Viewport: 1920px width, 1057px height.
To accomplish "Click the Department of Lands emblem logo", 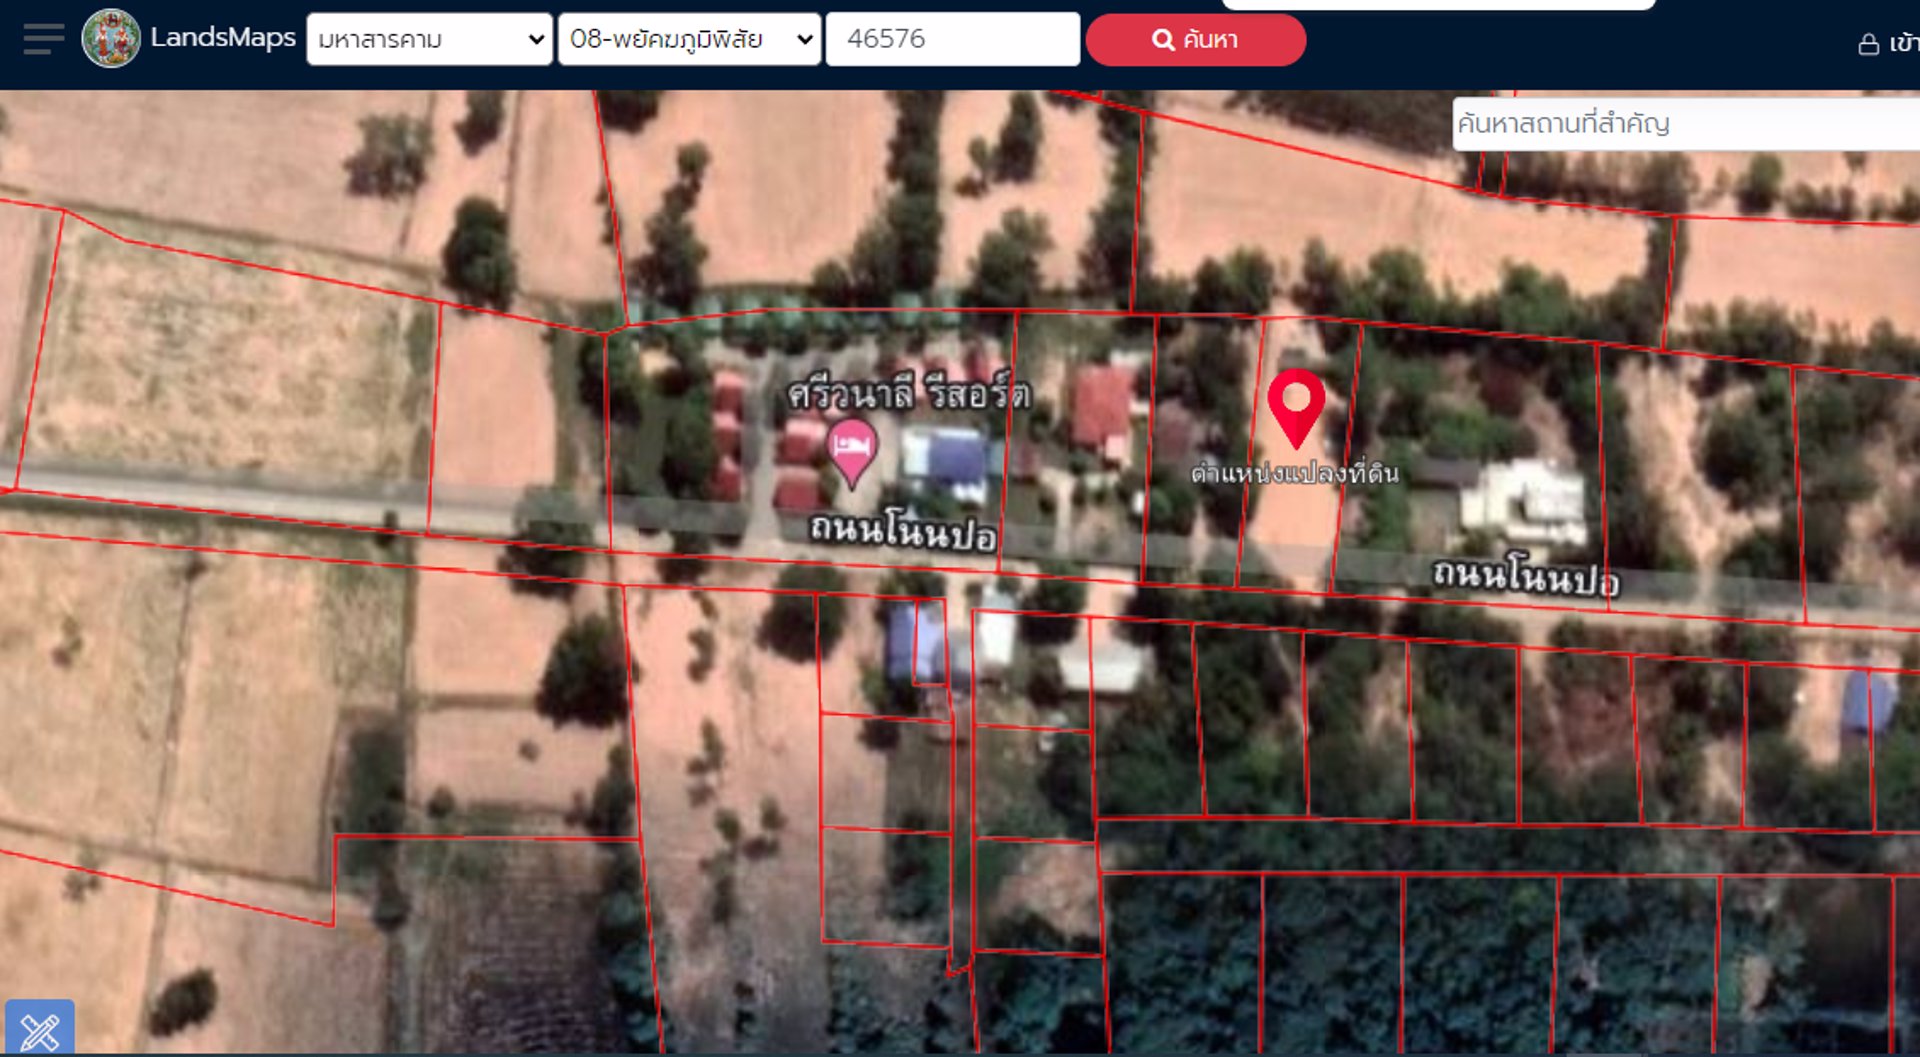I will 111,39.
